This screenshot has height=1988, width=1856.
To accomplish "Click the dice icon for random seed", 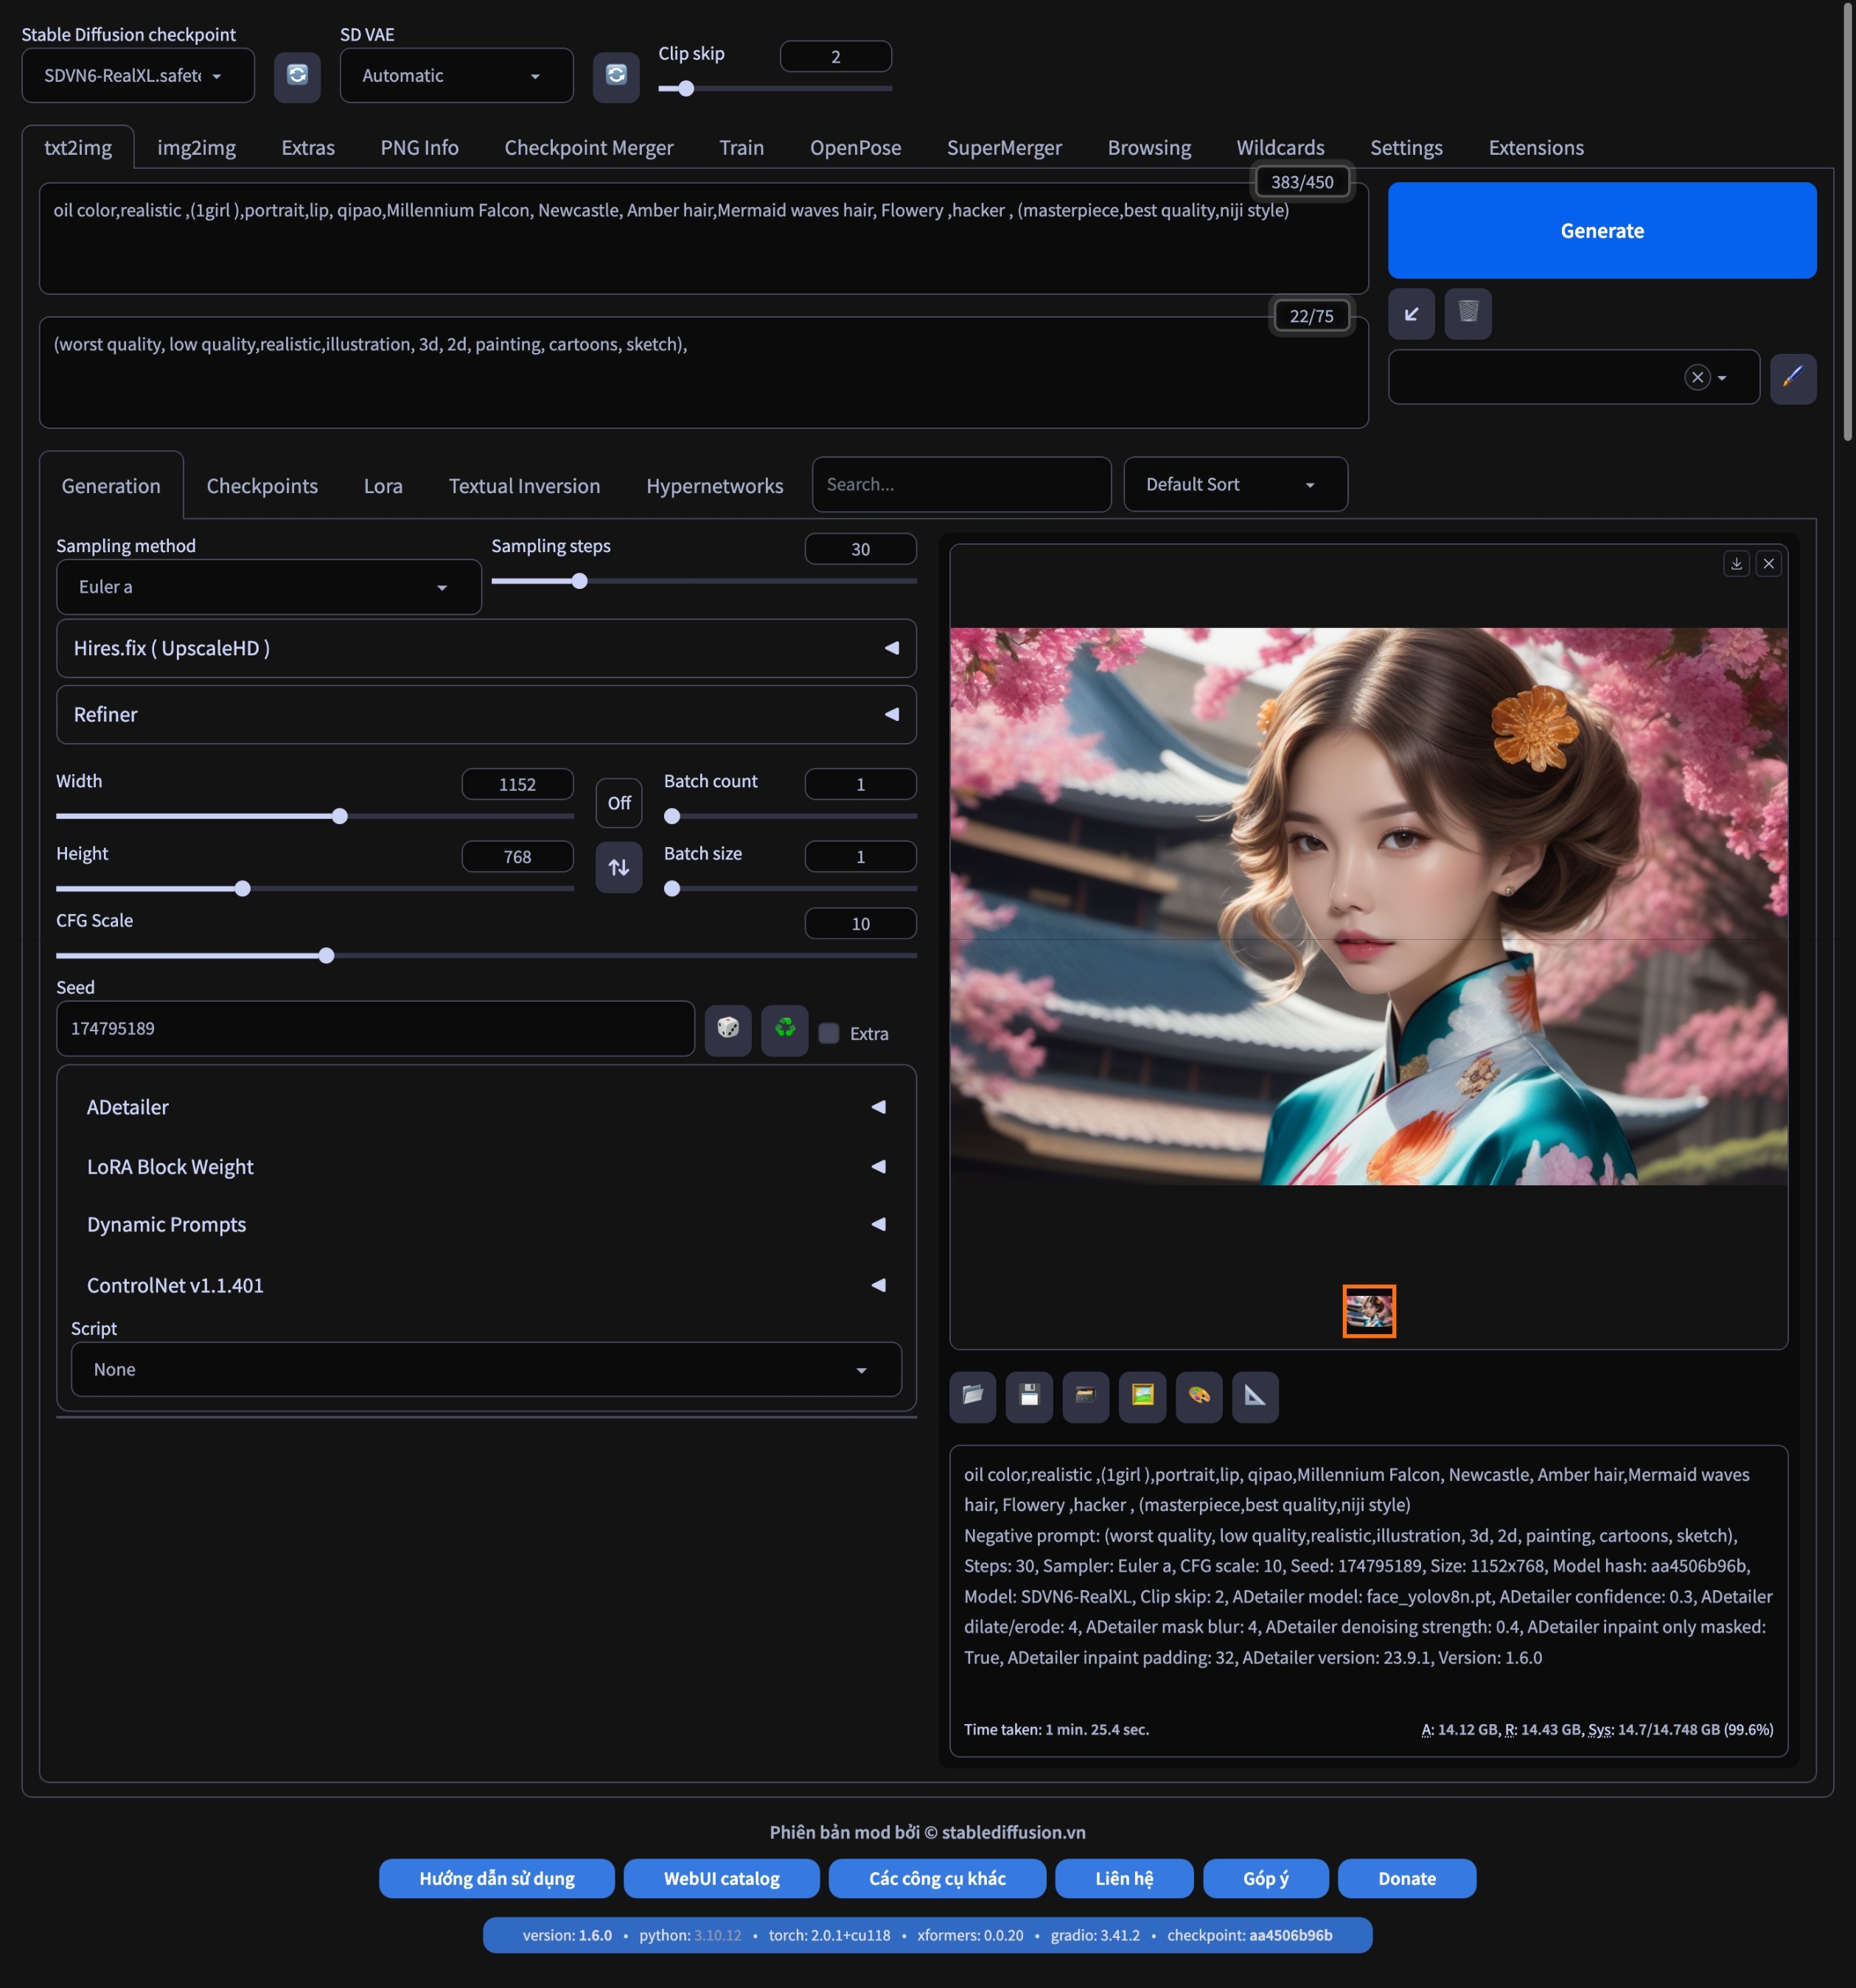I will point(727,1028).
